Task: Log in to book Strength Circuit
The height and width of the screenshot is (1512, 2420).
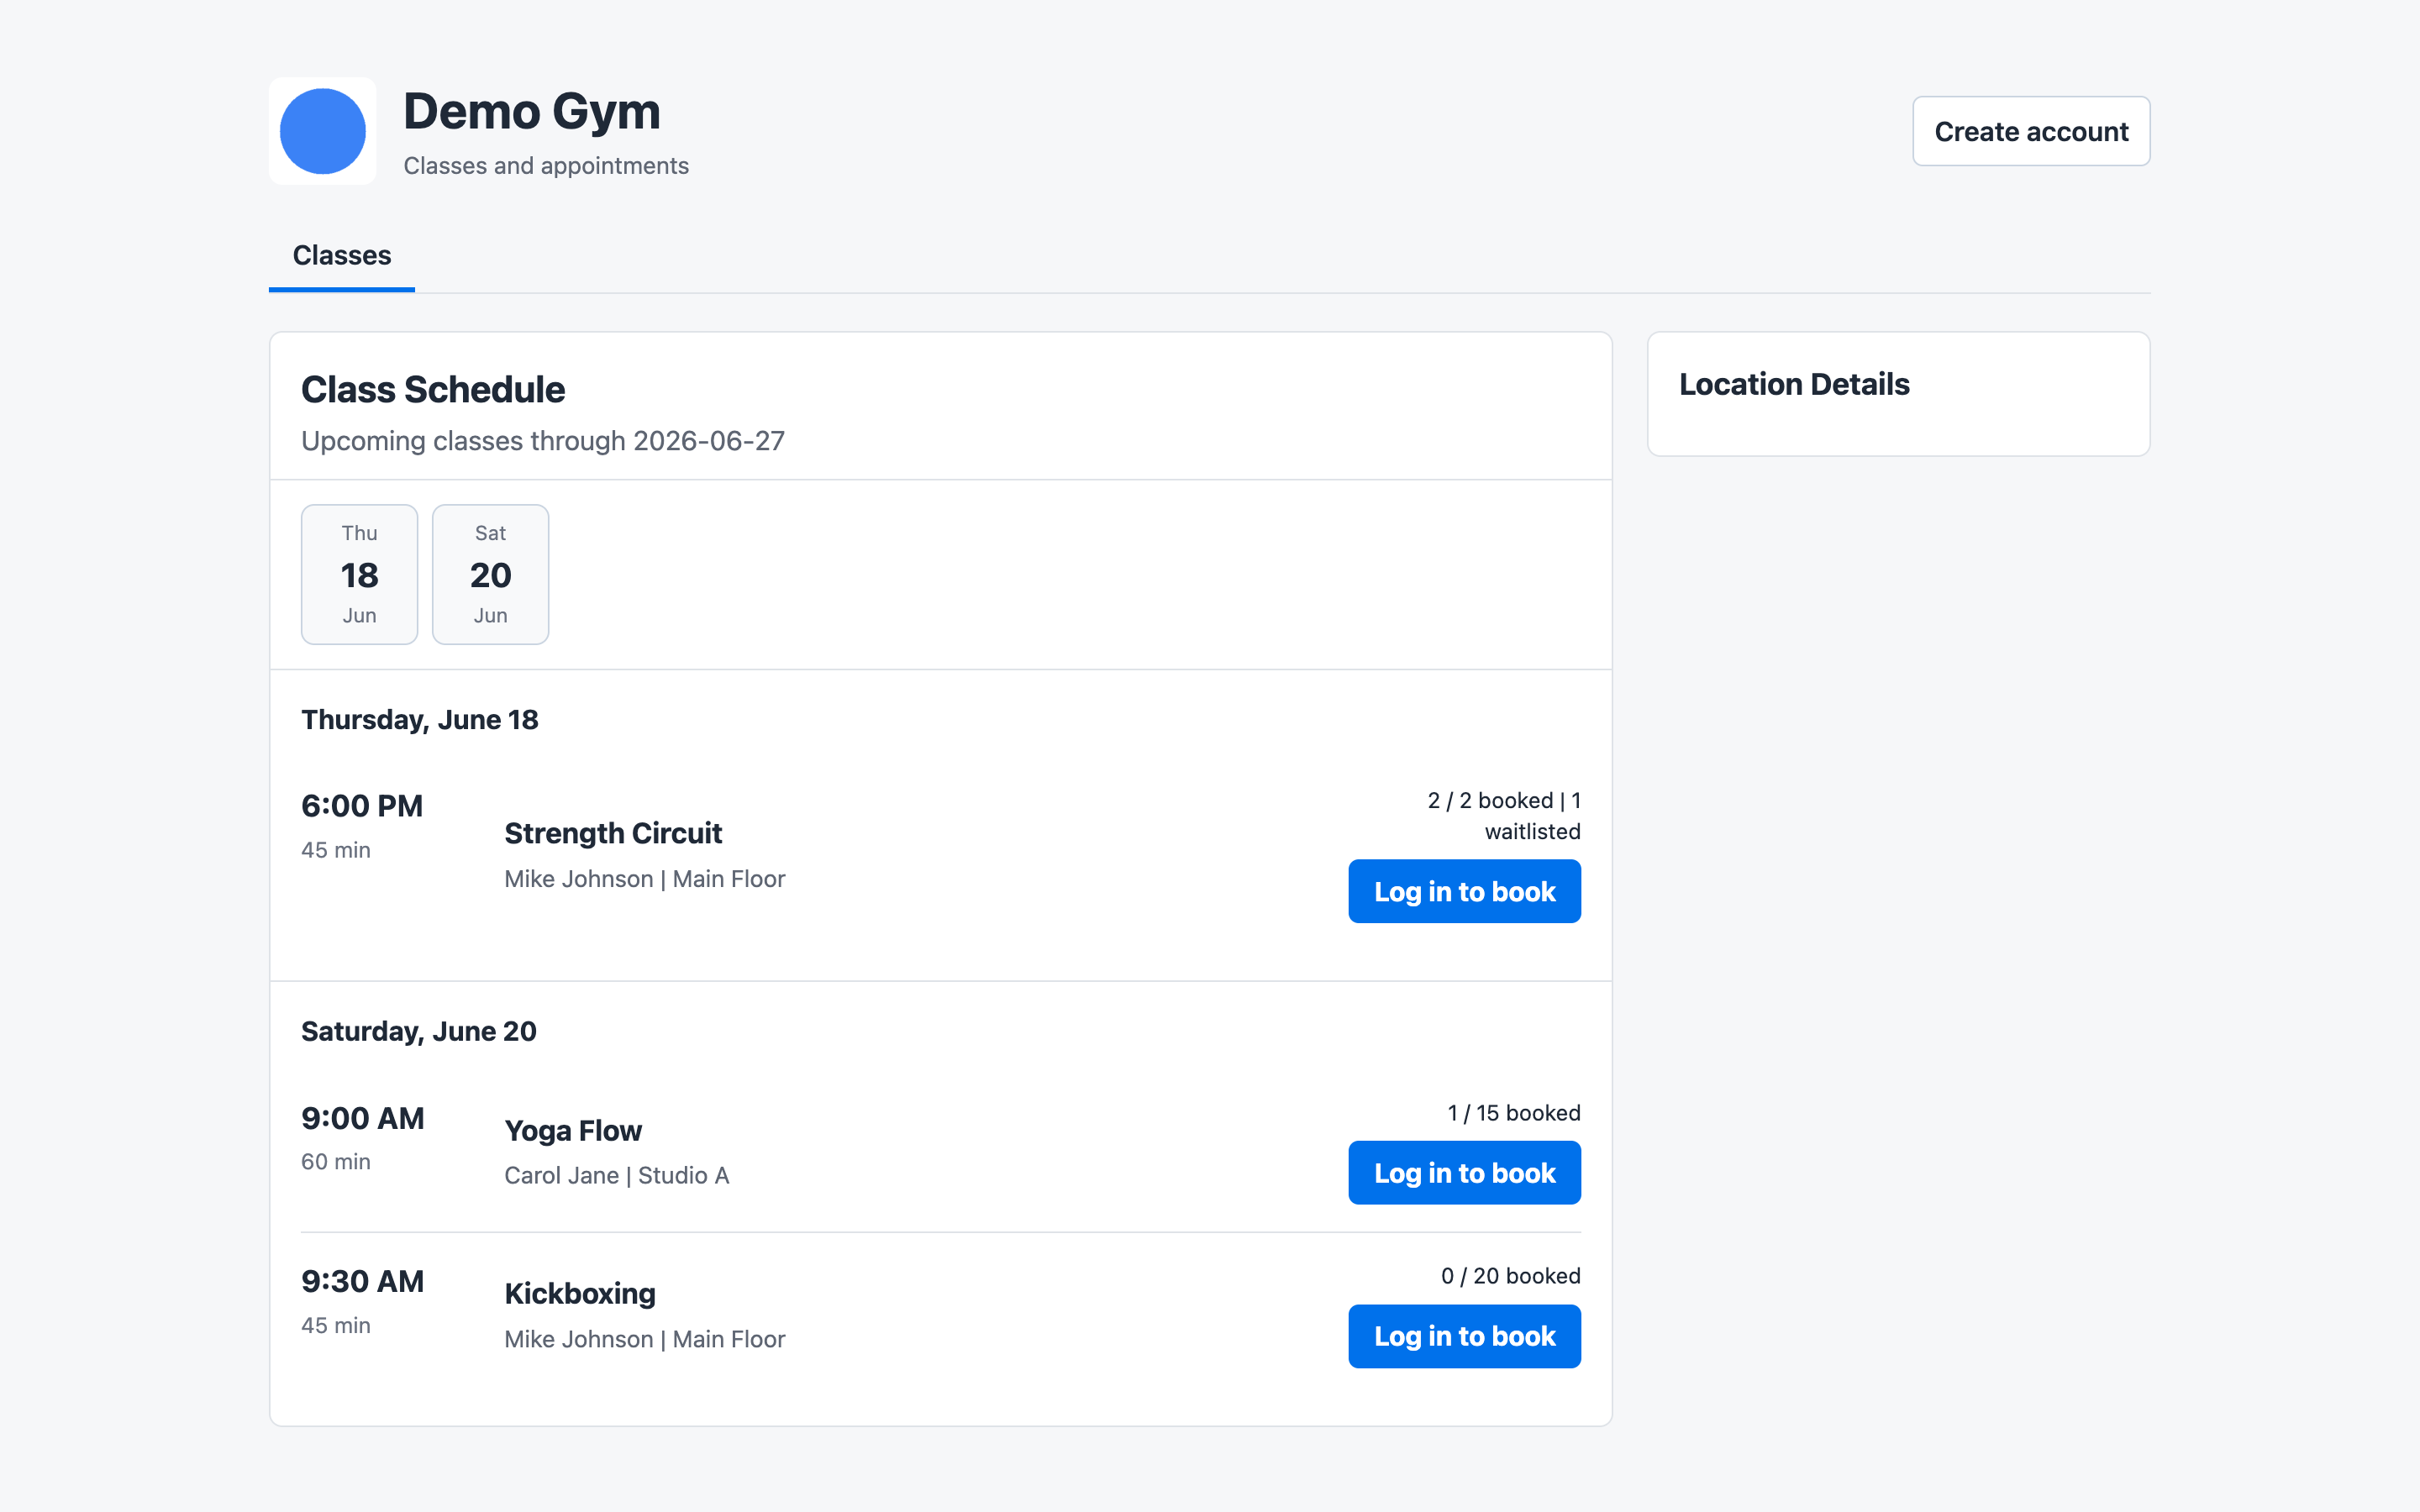Action: [1464, 891]
